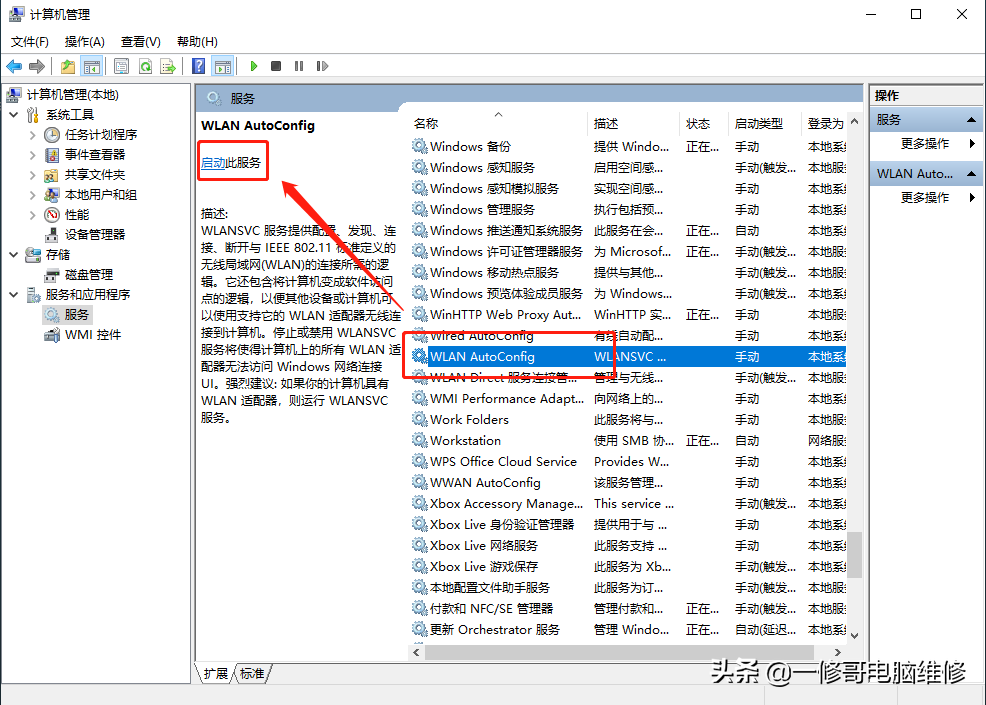
Task: Select the Services (服务) tree node
Action: (77, 314)
